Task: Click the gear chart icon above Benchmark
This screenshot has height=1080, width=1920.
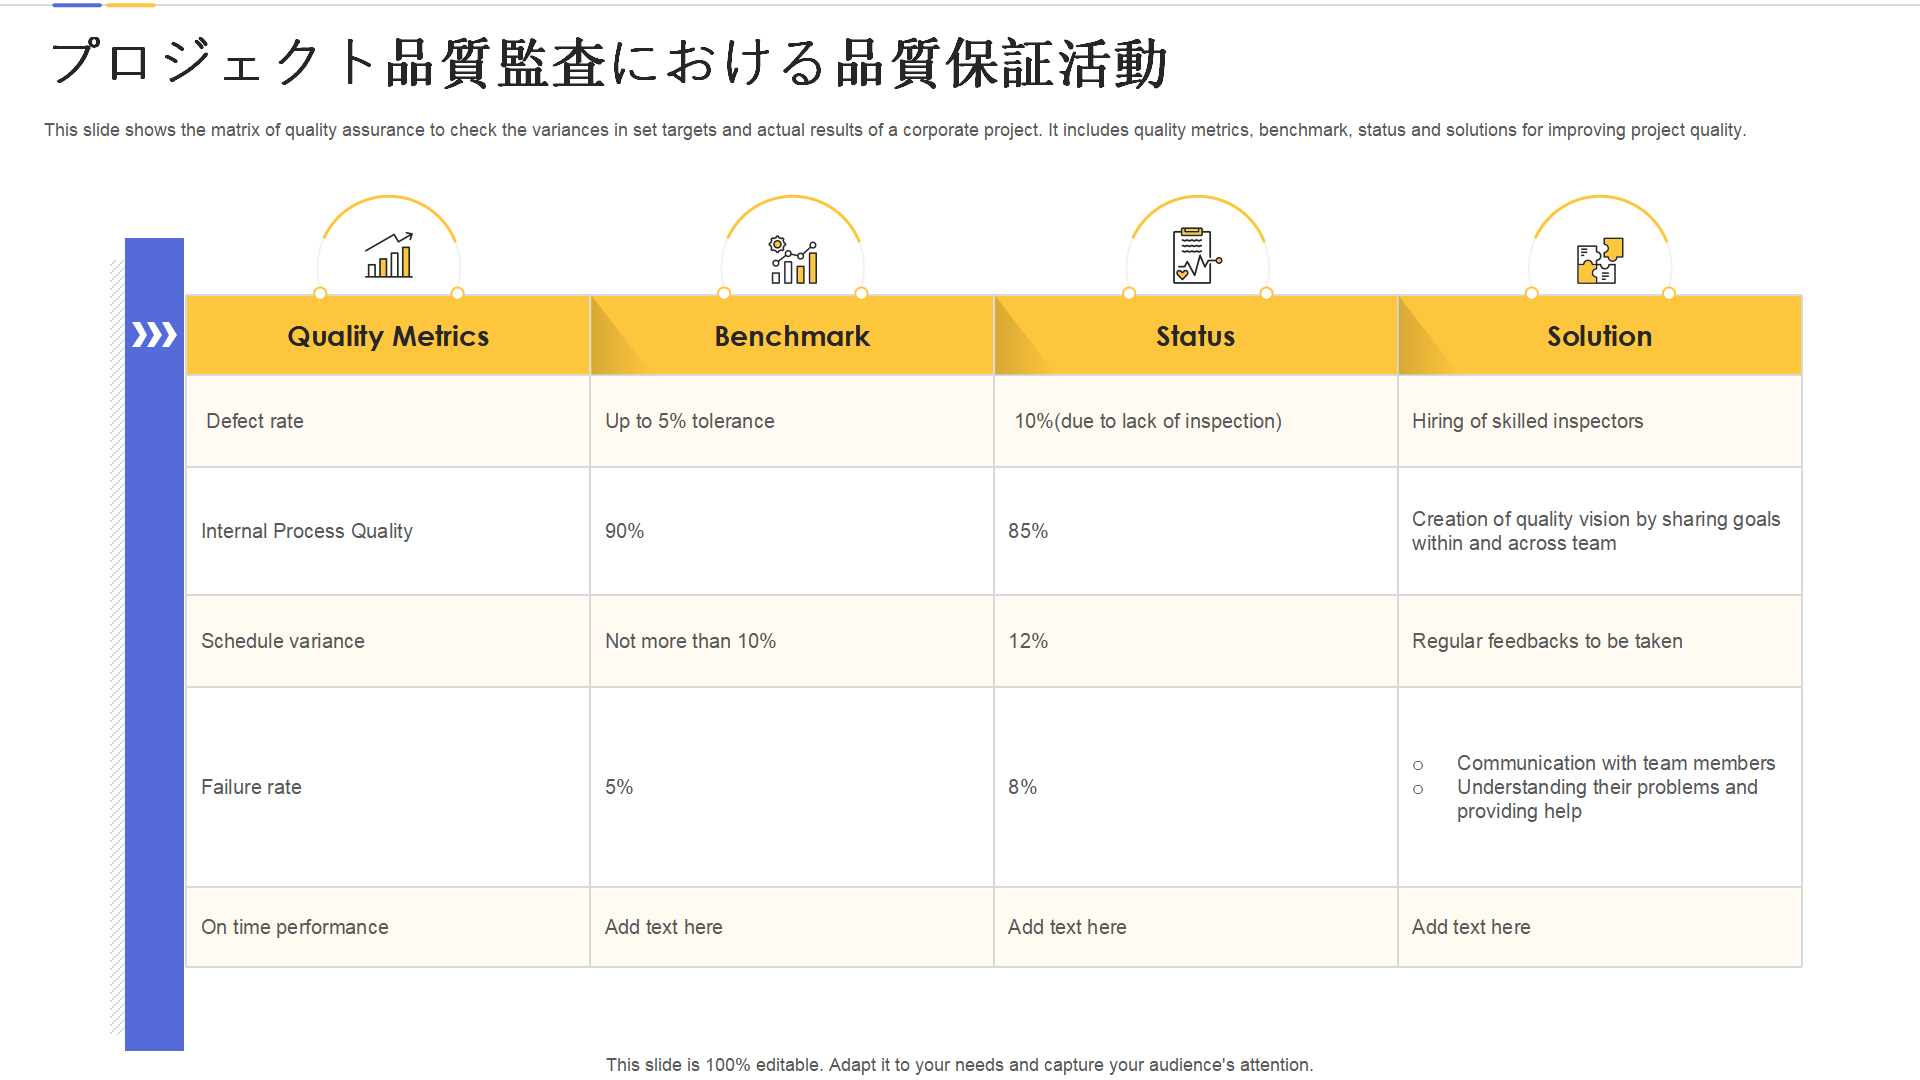Action: tap(793, 259)
